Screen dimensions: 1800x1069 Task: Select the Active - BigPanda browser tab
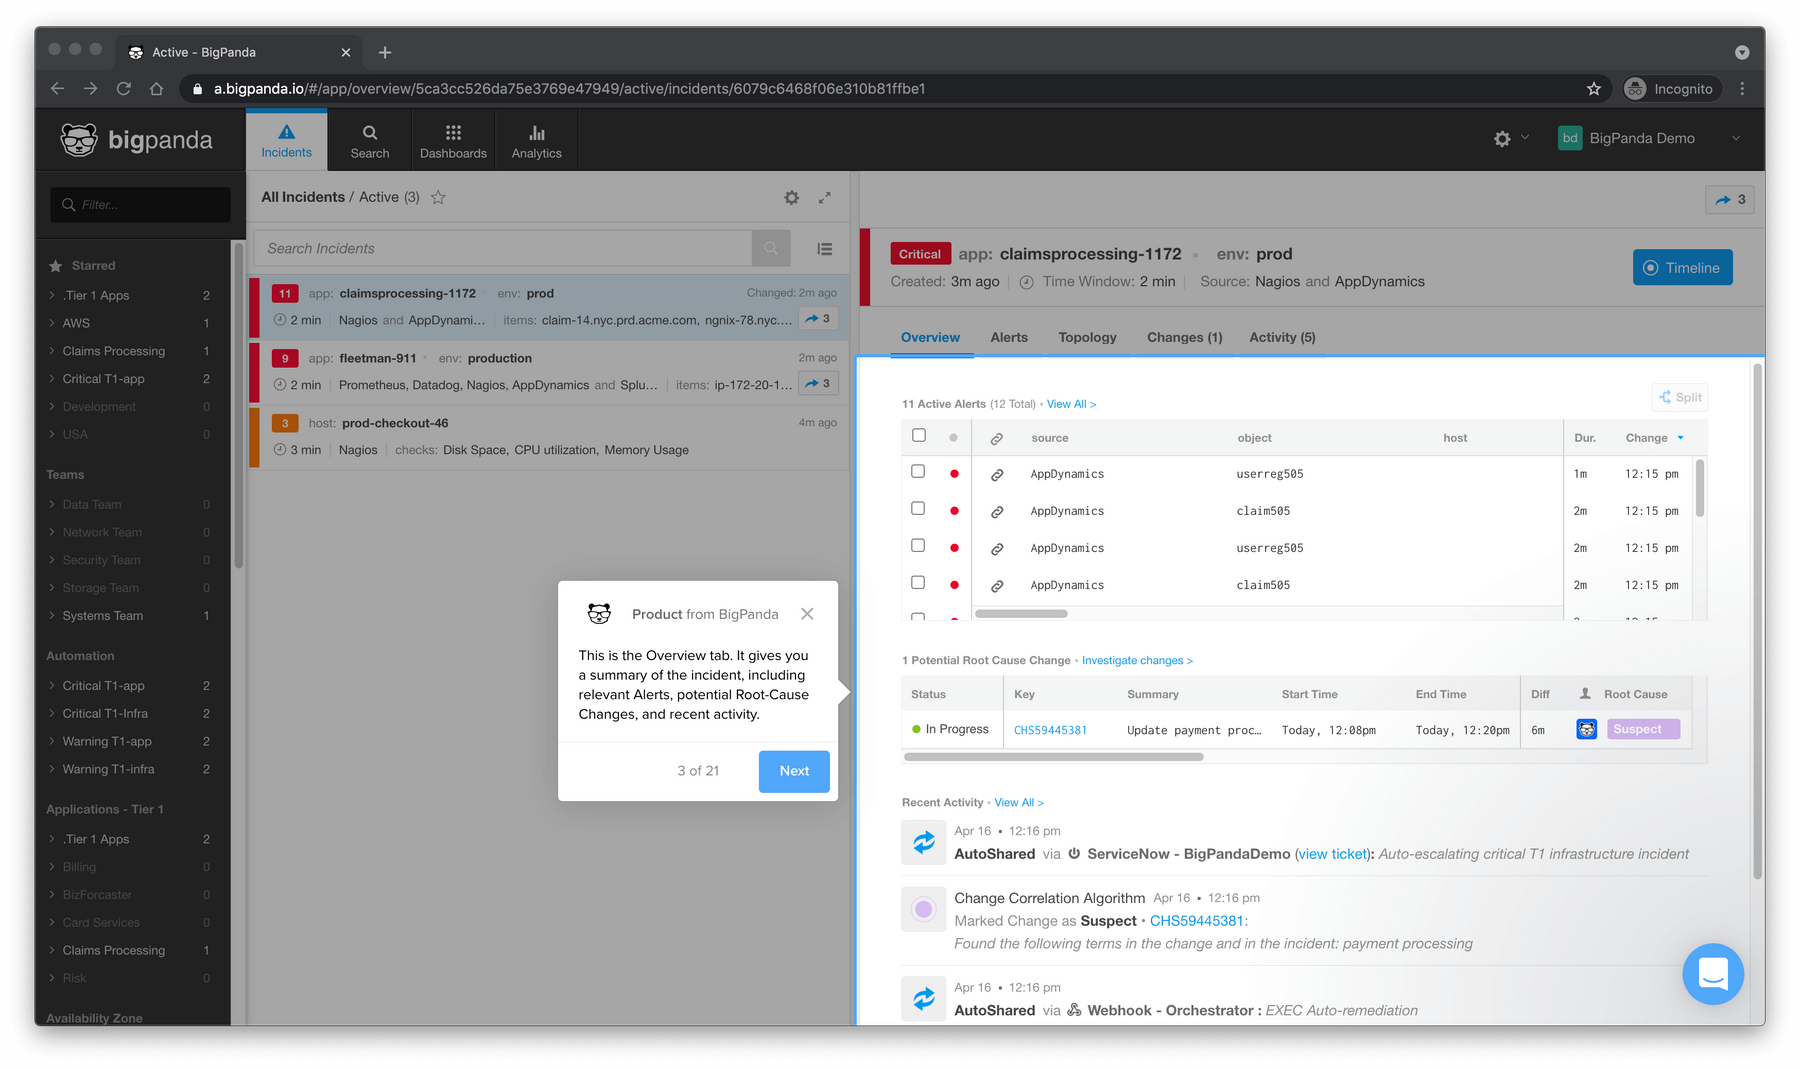click(240, 52)
